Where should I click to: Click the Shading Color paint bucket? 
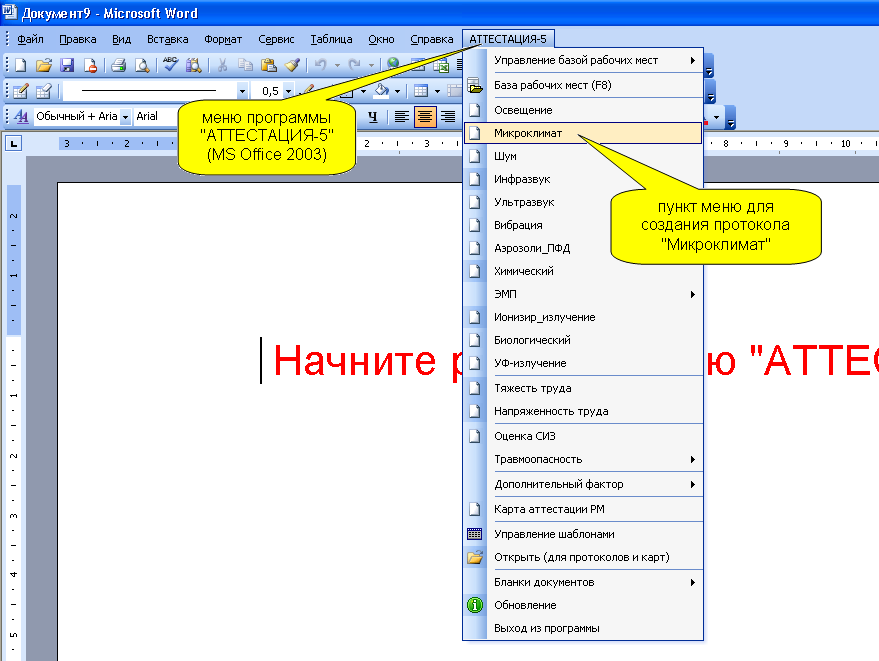point(382,90)
